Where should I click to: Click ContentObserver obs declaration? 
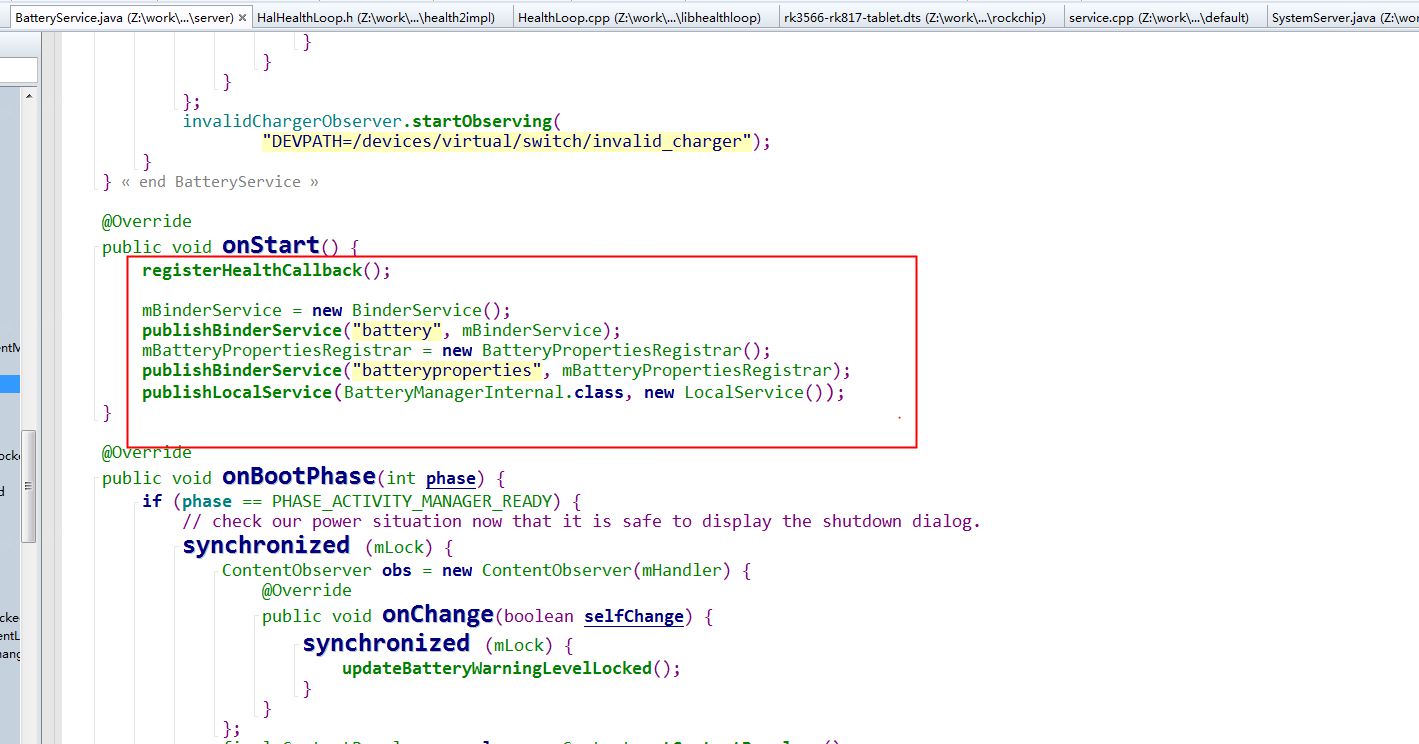pos(316,570)
